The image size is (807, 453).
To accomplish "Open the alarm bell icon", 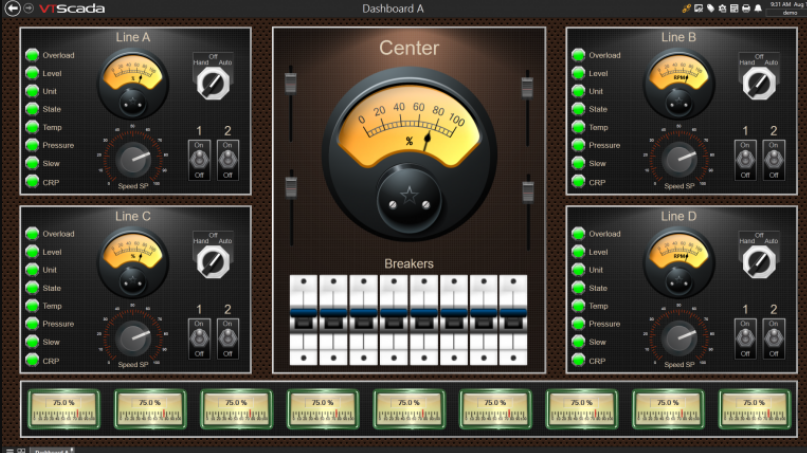I will pos(758,8).
